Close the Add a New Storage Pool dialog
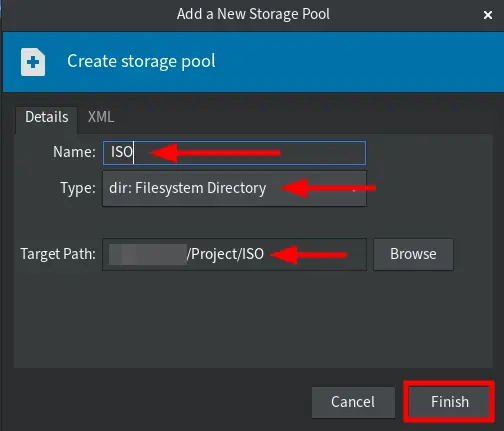Image resolution: width=504 pixels, height=431 pixels. [x=488, y=15]
